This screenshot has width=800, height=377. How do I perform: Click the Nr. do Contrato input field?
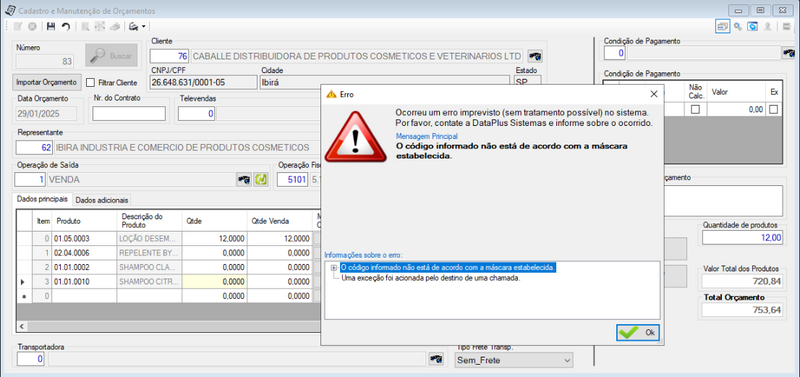tap(129, 114)
